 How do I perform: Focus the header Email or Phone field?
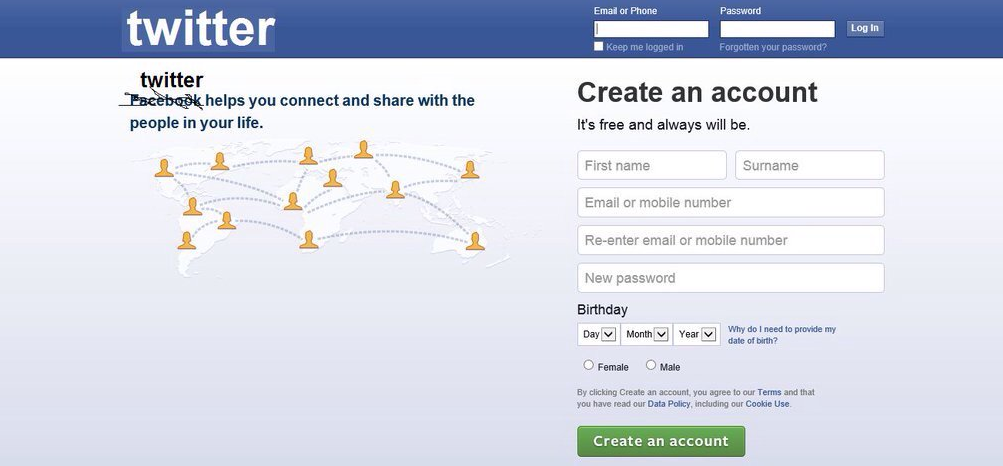[651, 29]
